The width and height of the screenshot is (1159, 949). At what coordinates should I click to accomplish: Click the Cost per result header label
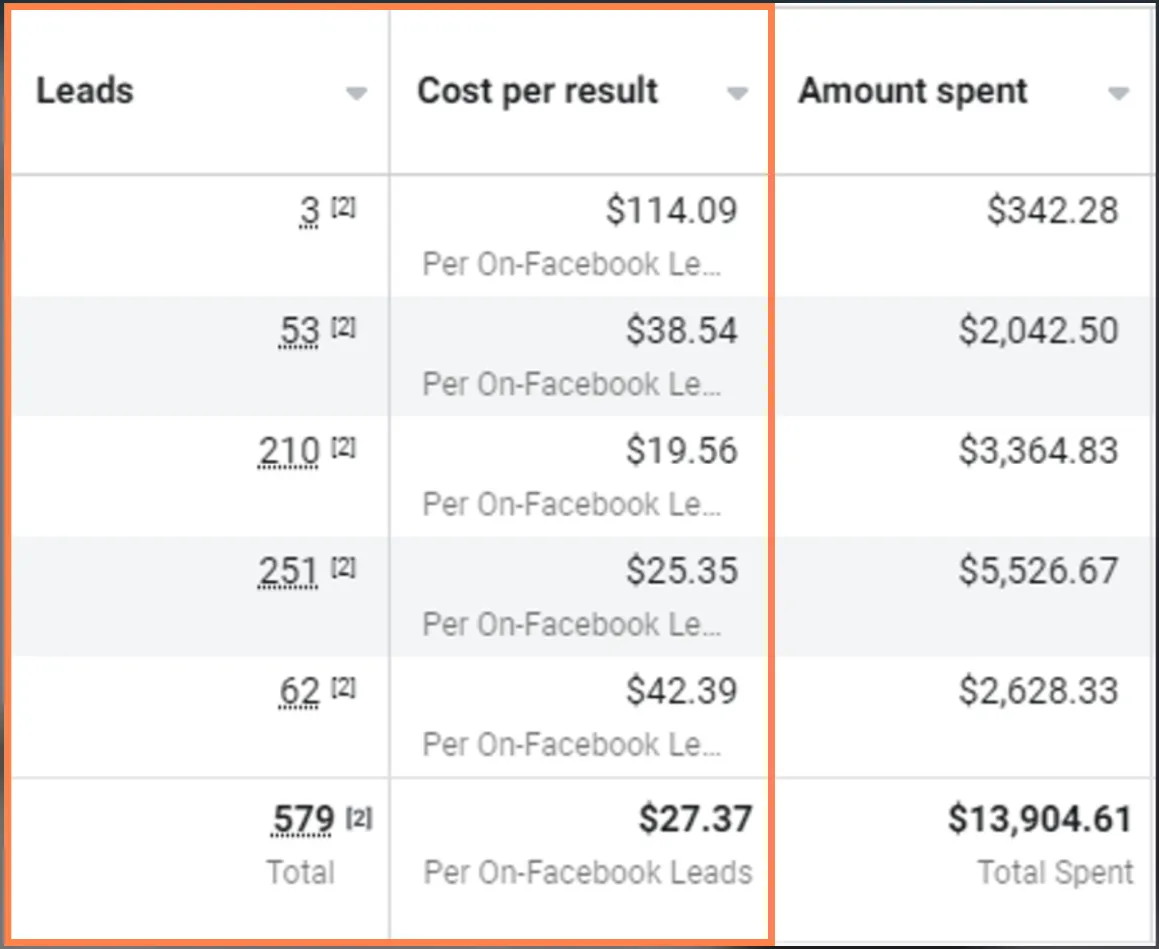coord(537,91)
